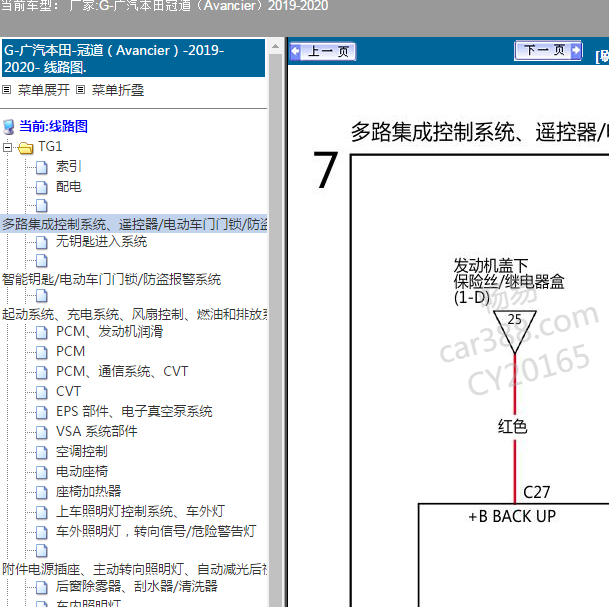This screenshot has width=609, height=607.
Task: Click the 红色 wire color label
Action: coord(513,426)
